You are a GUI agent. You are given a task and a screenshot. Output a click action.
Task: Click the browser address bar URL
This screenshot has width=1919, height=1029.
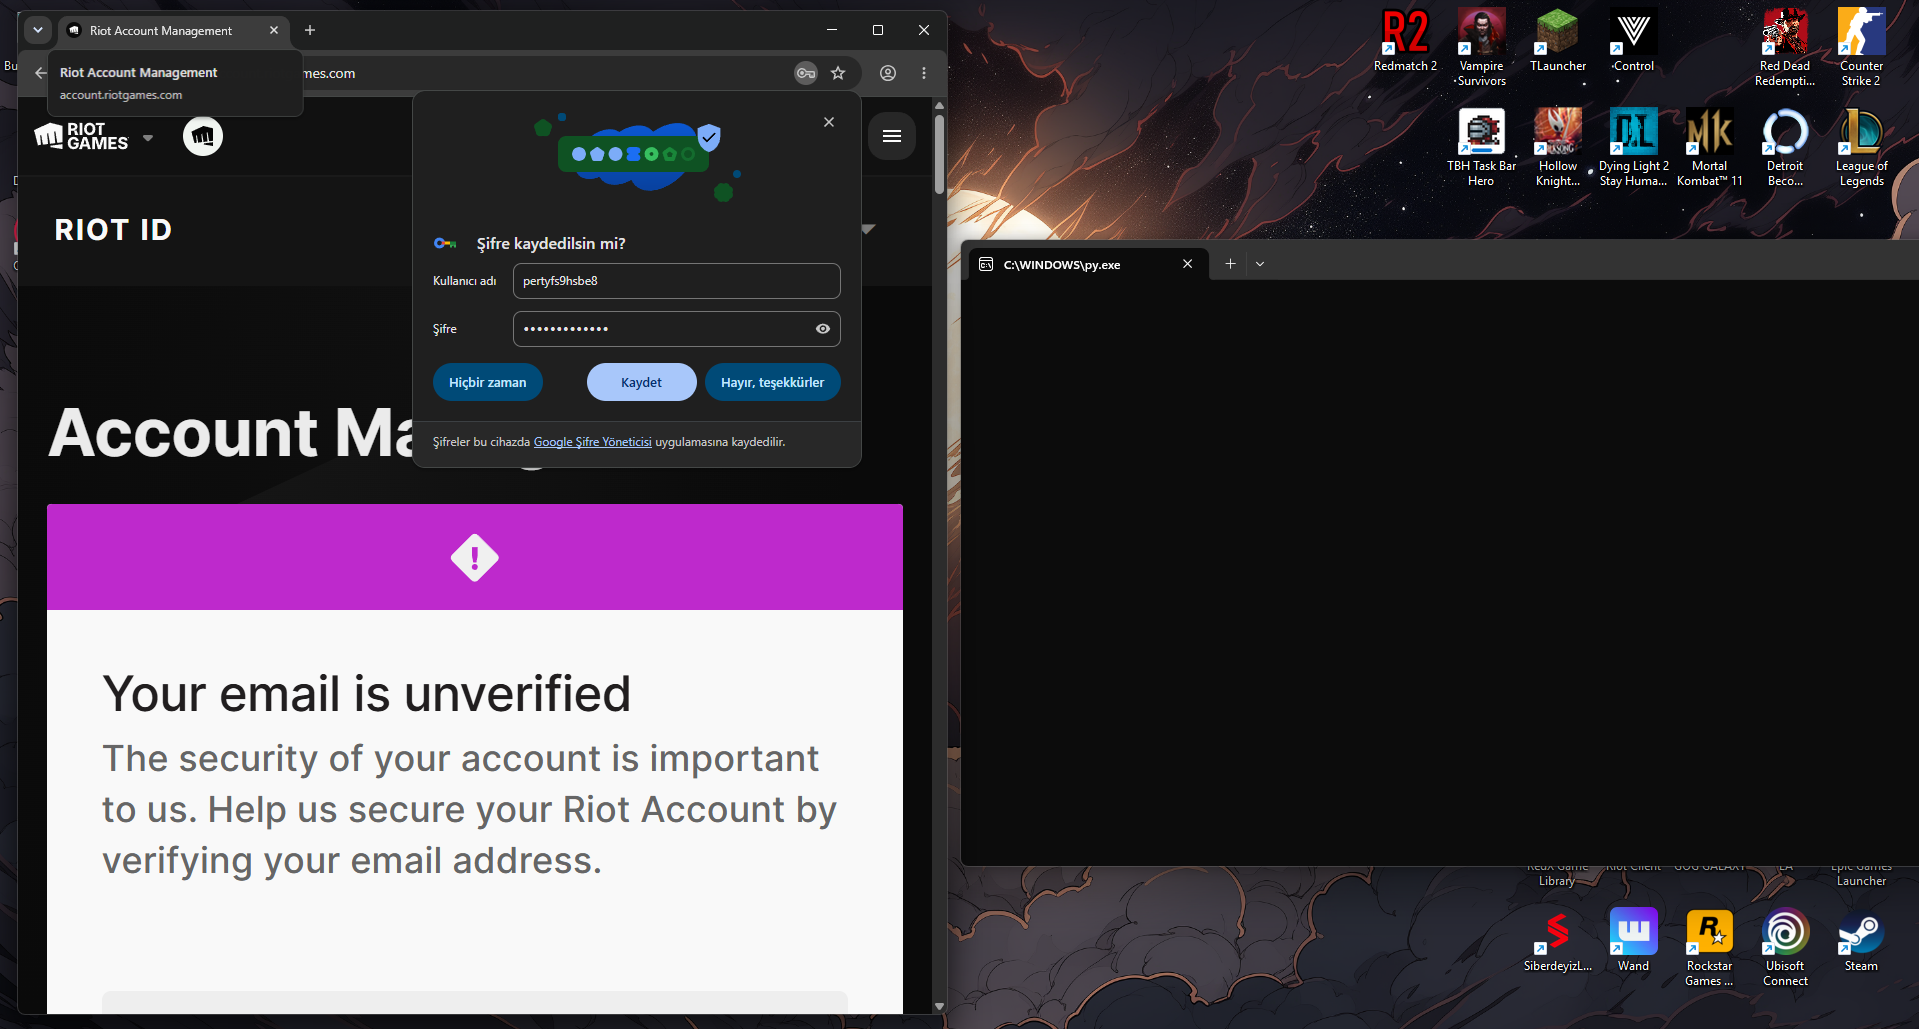(545, 73)
